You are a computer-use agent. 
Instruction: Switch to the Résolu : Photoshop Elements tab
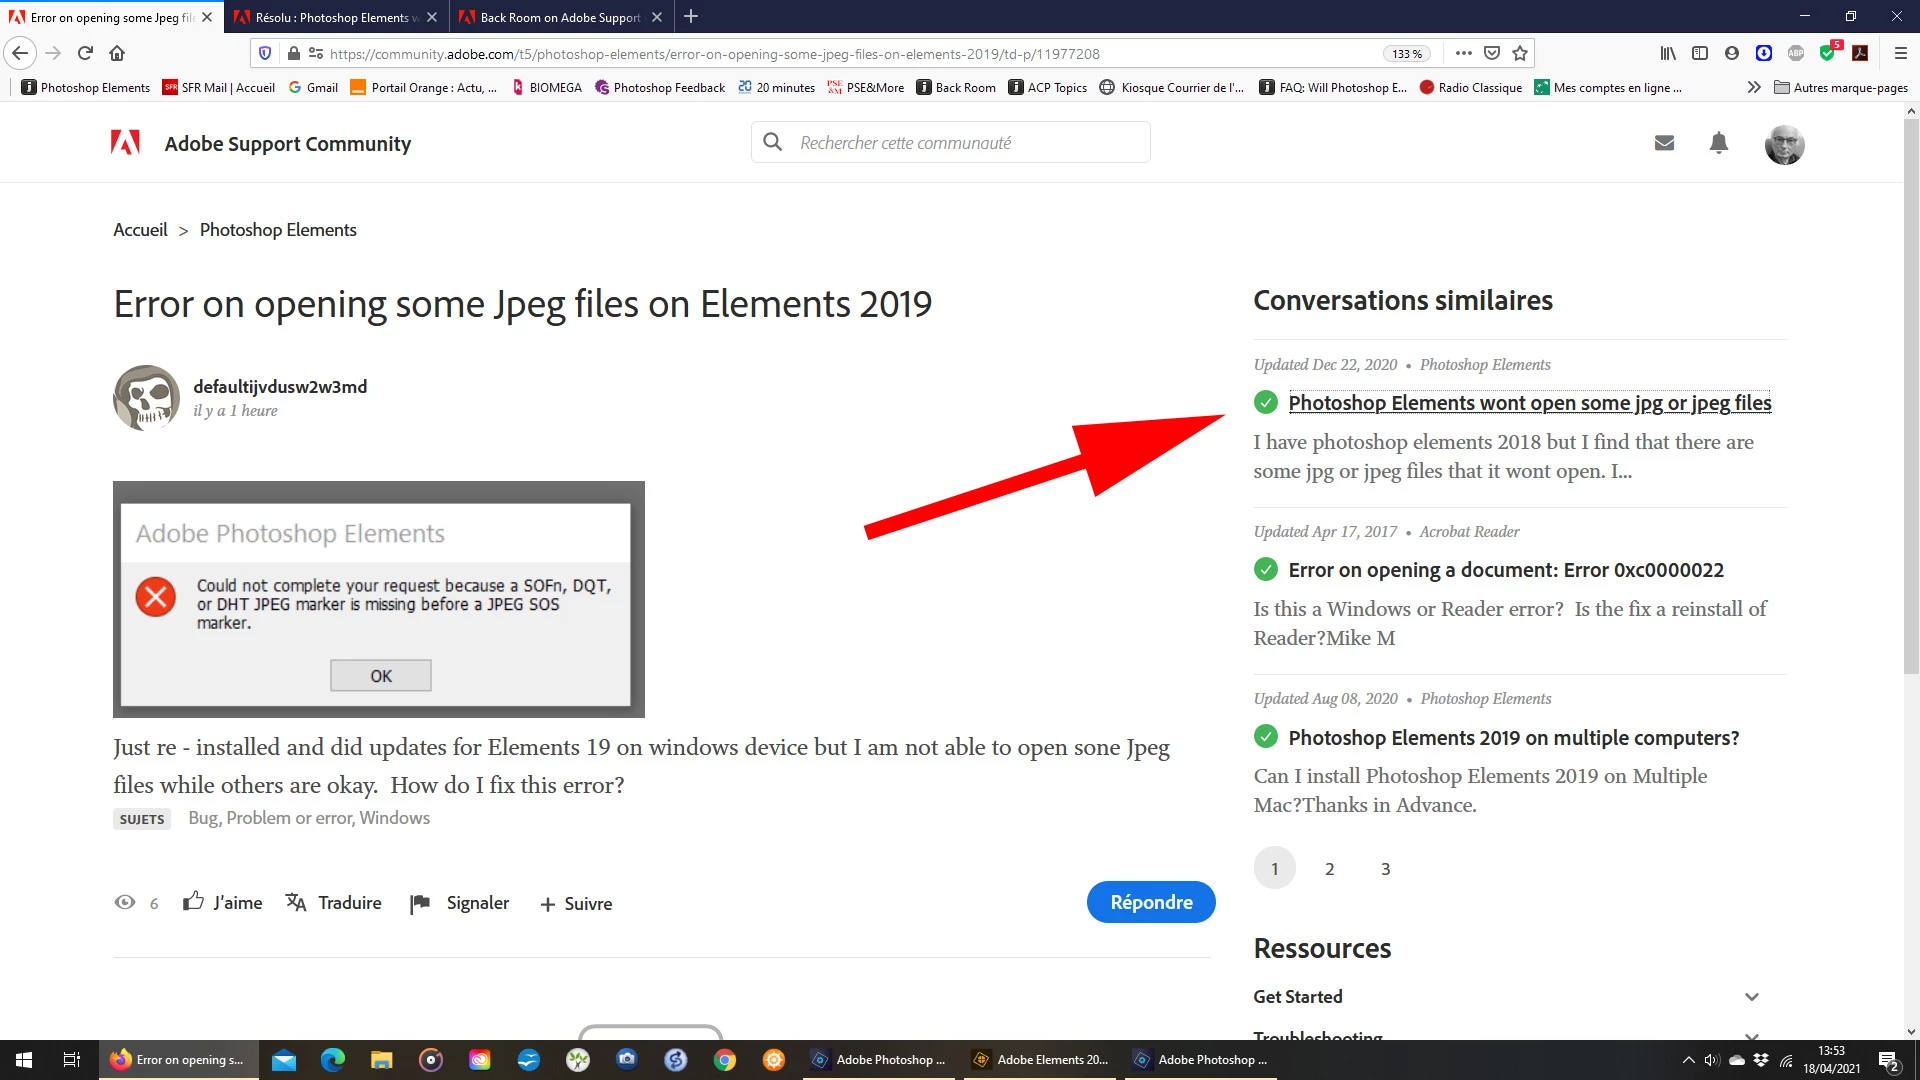pyautogui.click(x=335, y=17)
